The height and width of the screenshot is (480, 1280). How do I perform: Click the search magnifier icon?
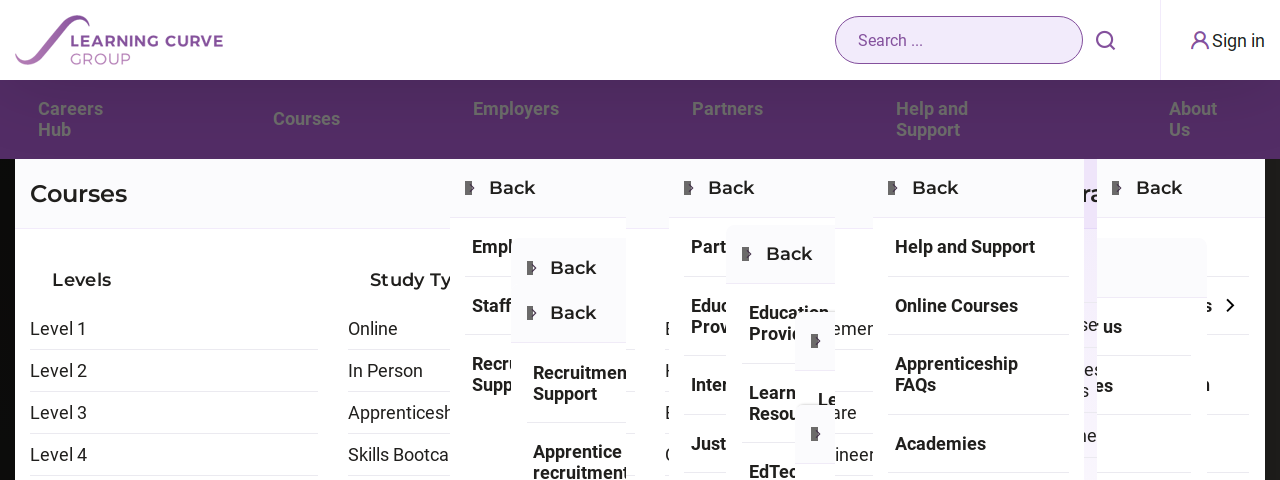pos(1105,40)
